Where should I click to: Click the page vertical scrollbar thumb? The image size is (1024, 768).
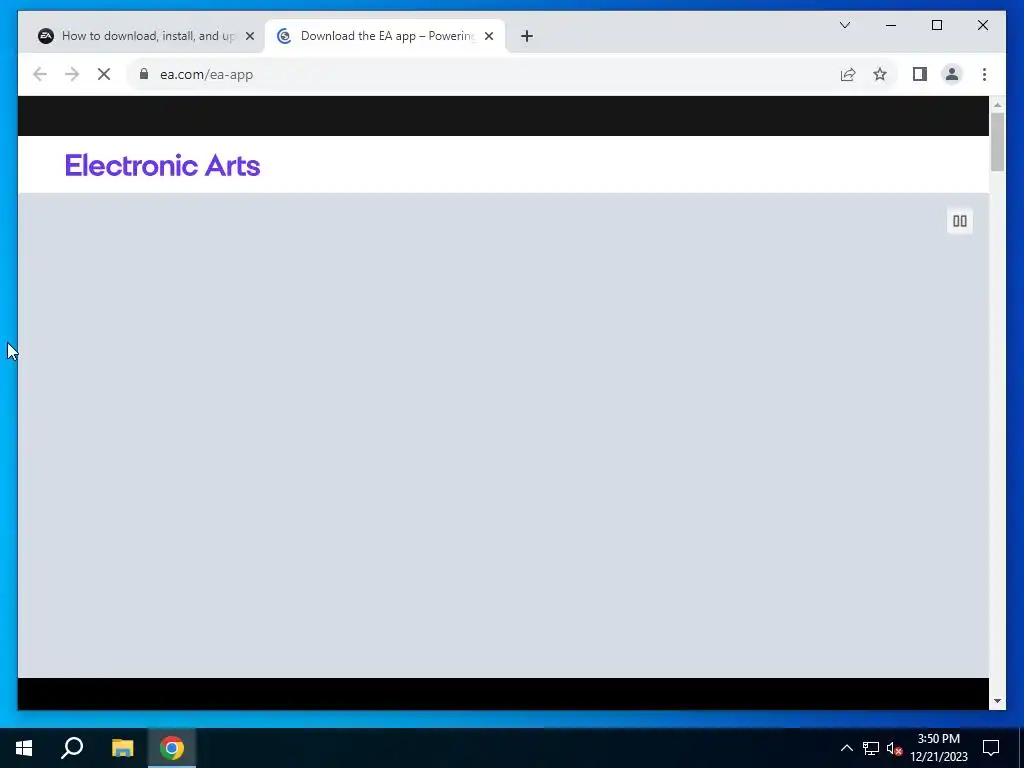[x=997, y=142]
